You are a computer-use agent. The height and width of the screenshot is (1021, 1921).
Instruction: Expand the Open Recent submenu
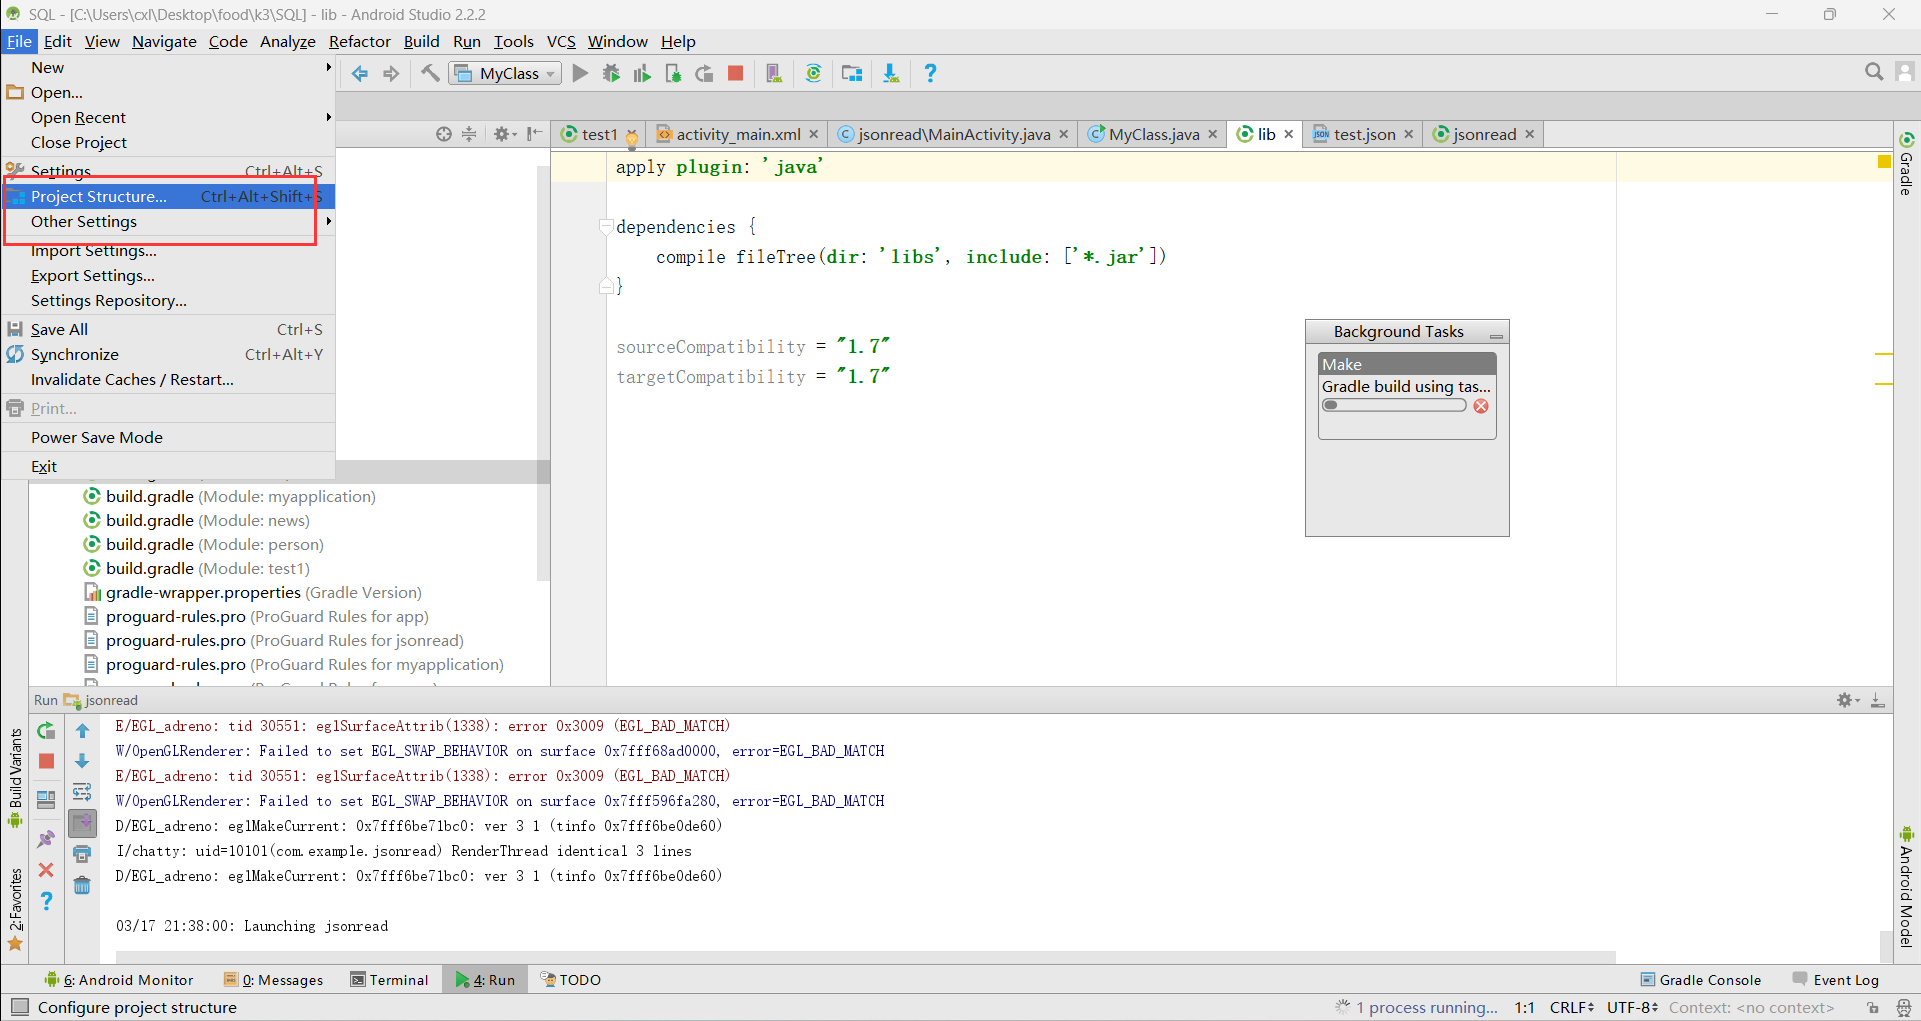168,117
